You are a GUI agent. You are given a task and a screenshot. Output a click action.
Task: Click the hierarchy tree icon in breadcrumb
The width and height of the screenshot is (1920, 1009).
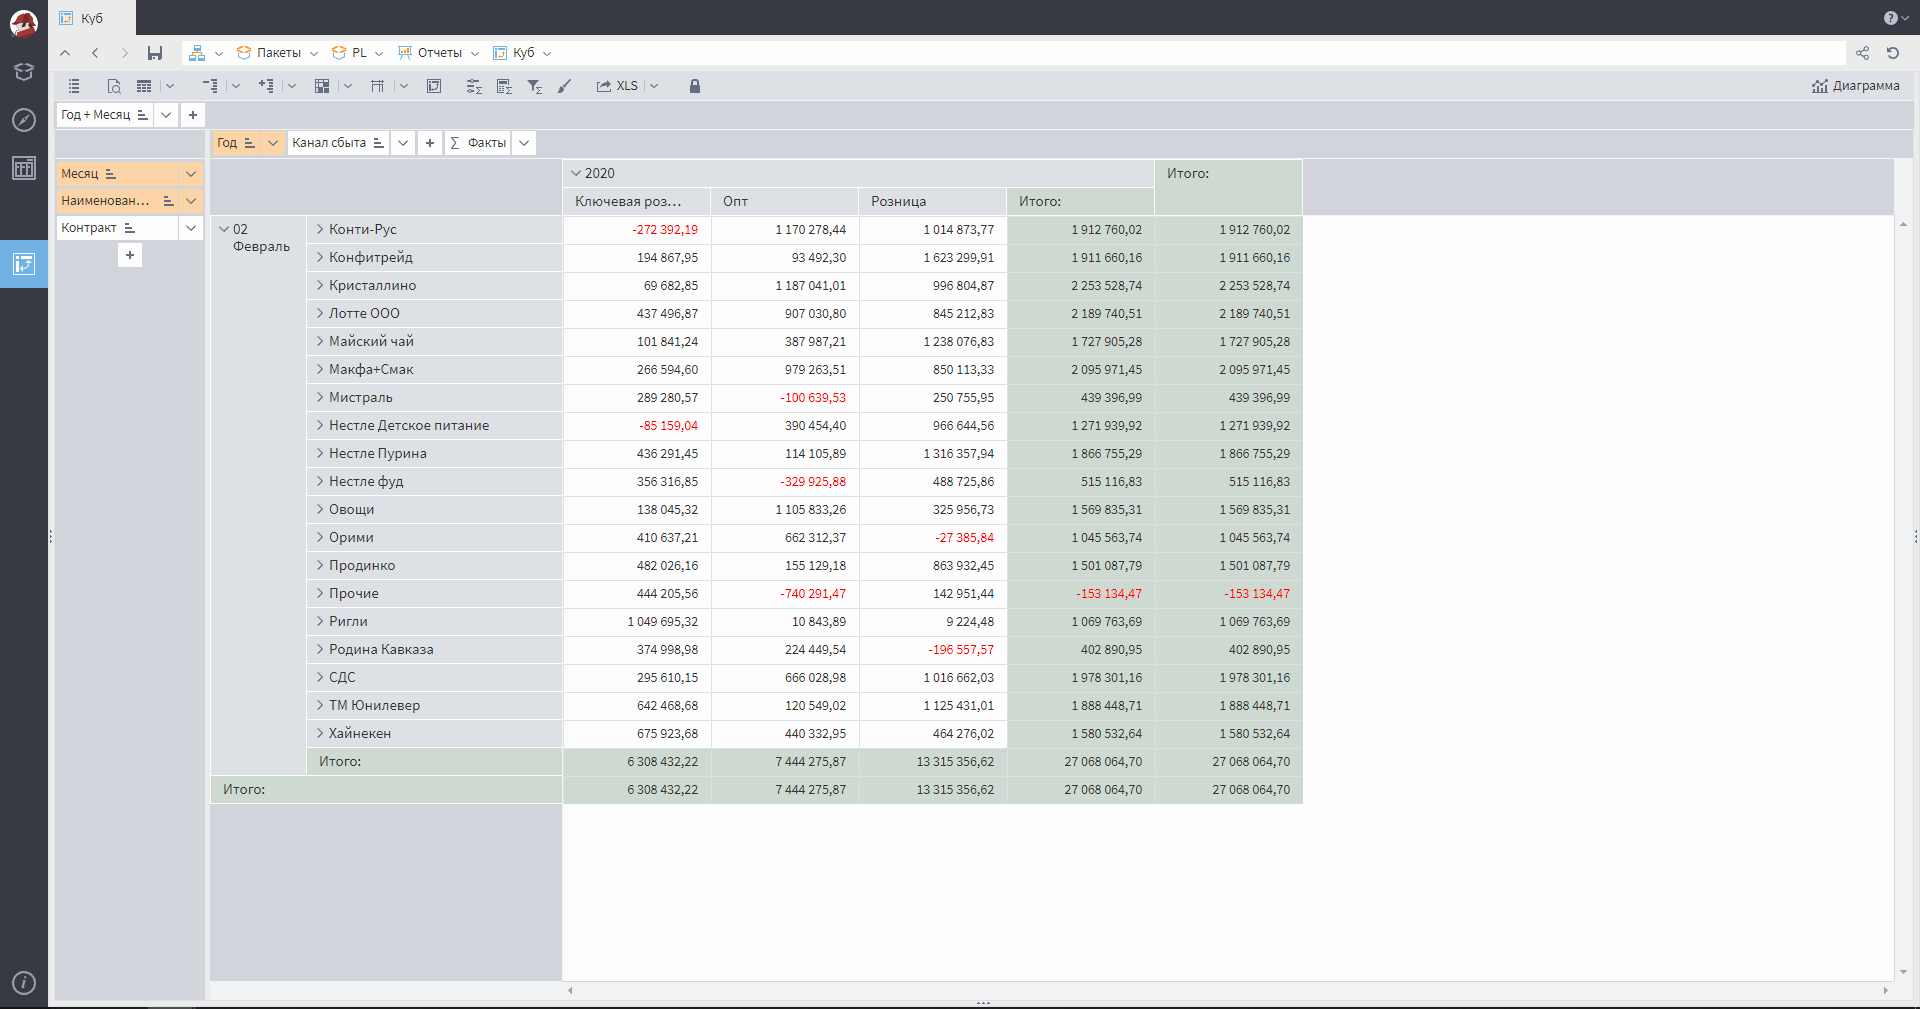pos(197,53)
